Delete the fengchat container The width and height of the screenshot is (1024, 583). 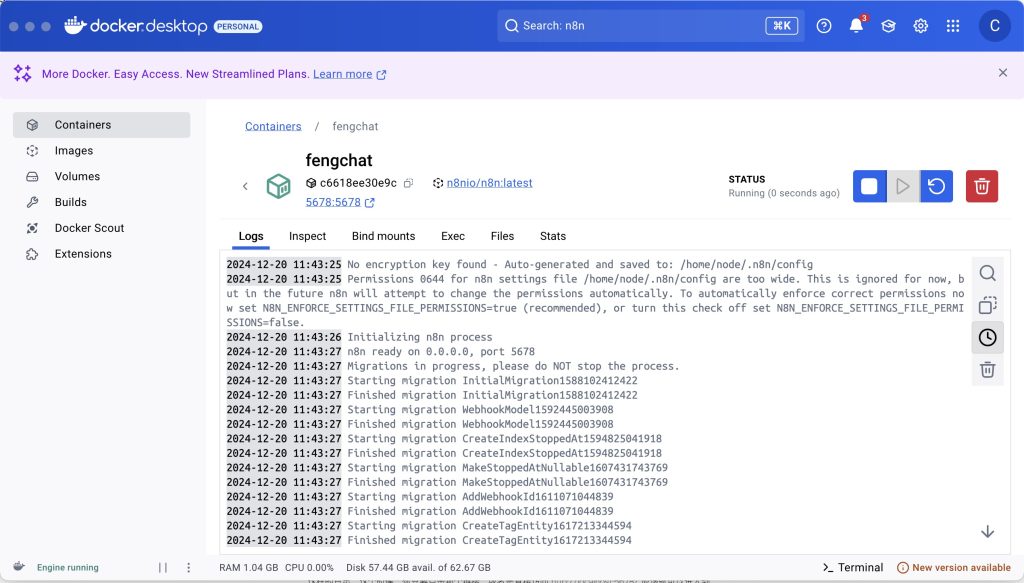(x=982, y=186)
